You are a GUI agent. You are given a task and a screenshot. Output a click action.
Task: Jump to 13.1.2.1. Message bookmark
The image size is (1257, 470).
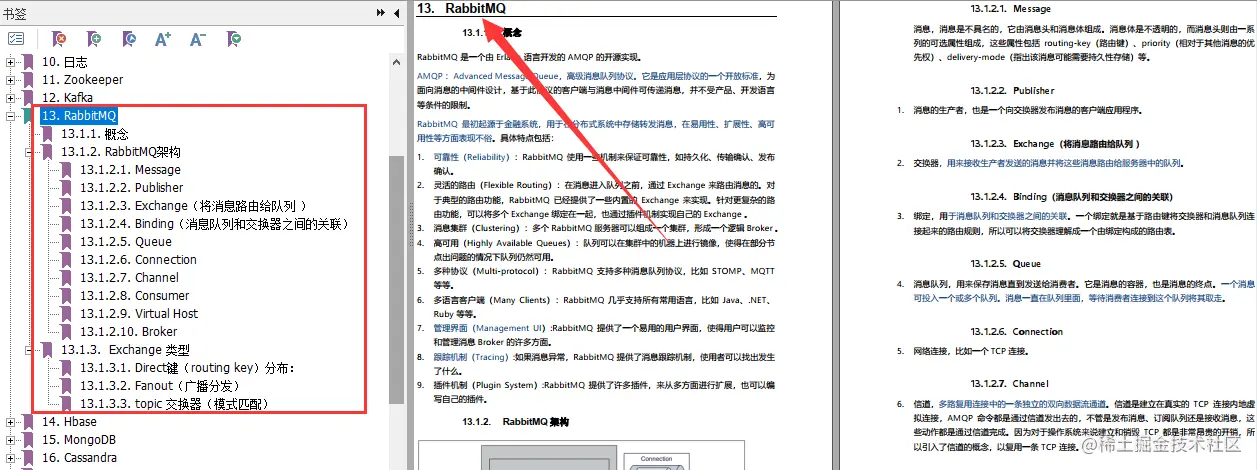[x=132, y=170]
